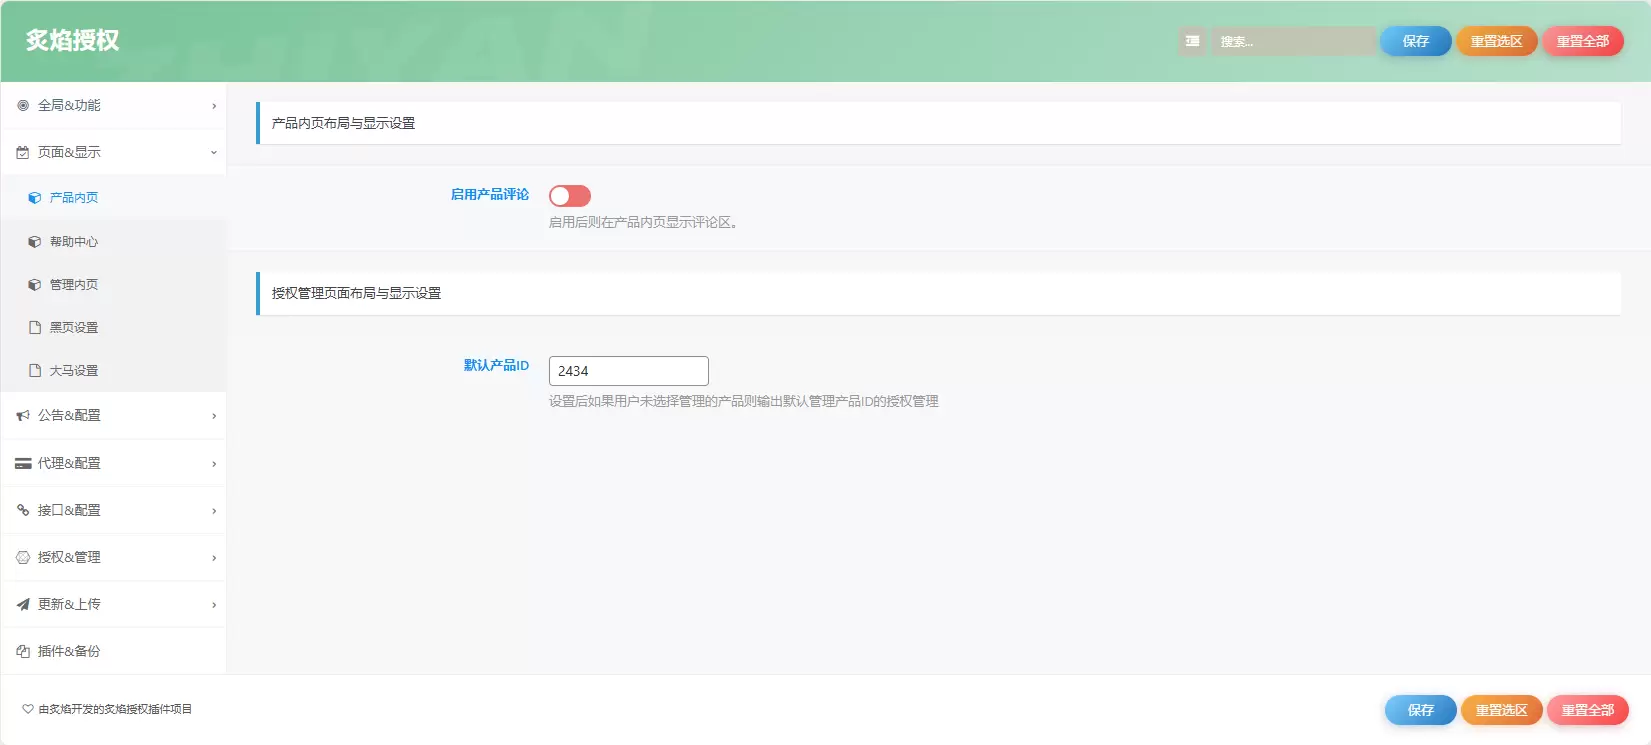Click the bottom 重置选区 button
The height and width of the screenshot is (745, 1651).
coord(1502,710)
